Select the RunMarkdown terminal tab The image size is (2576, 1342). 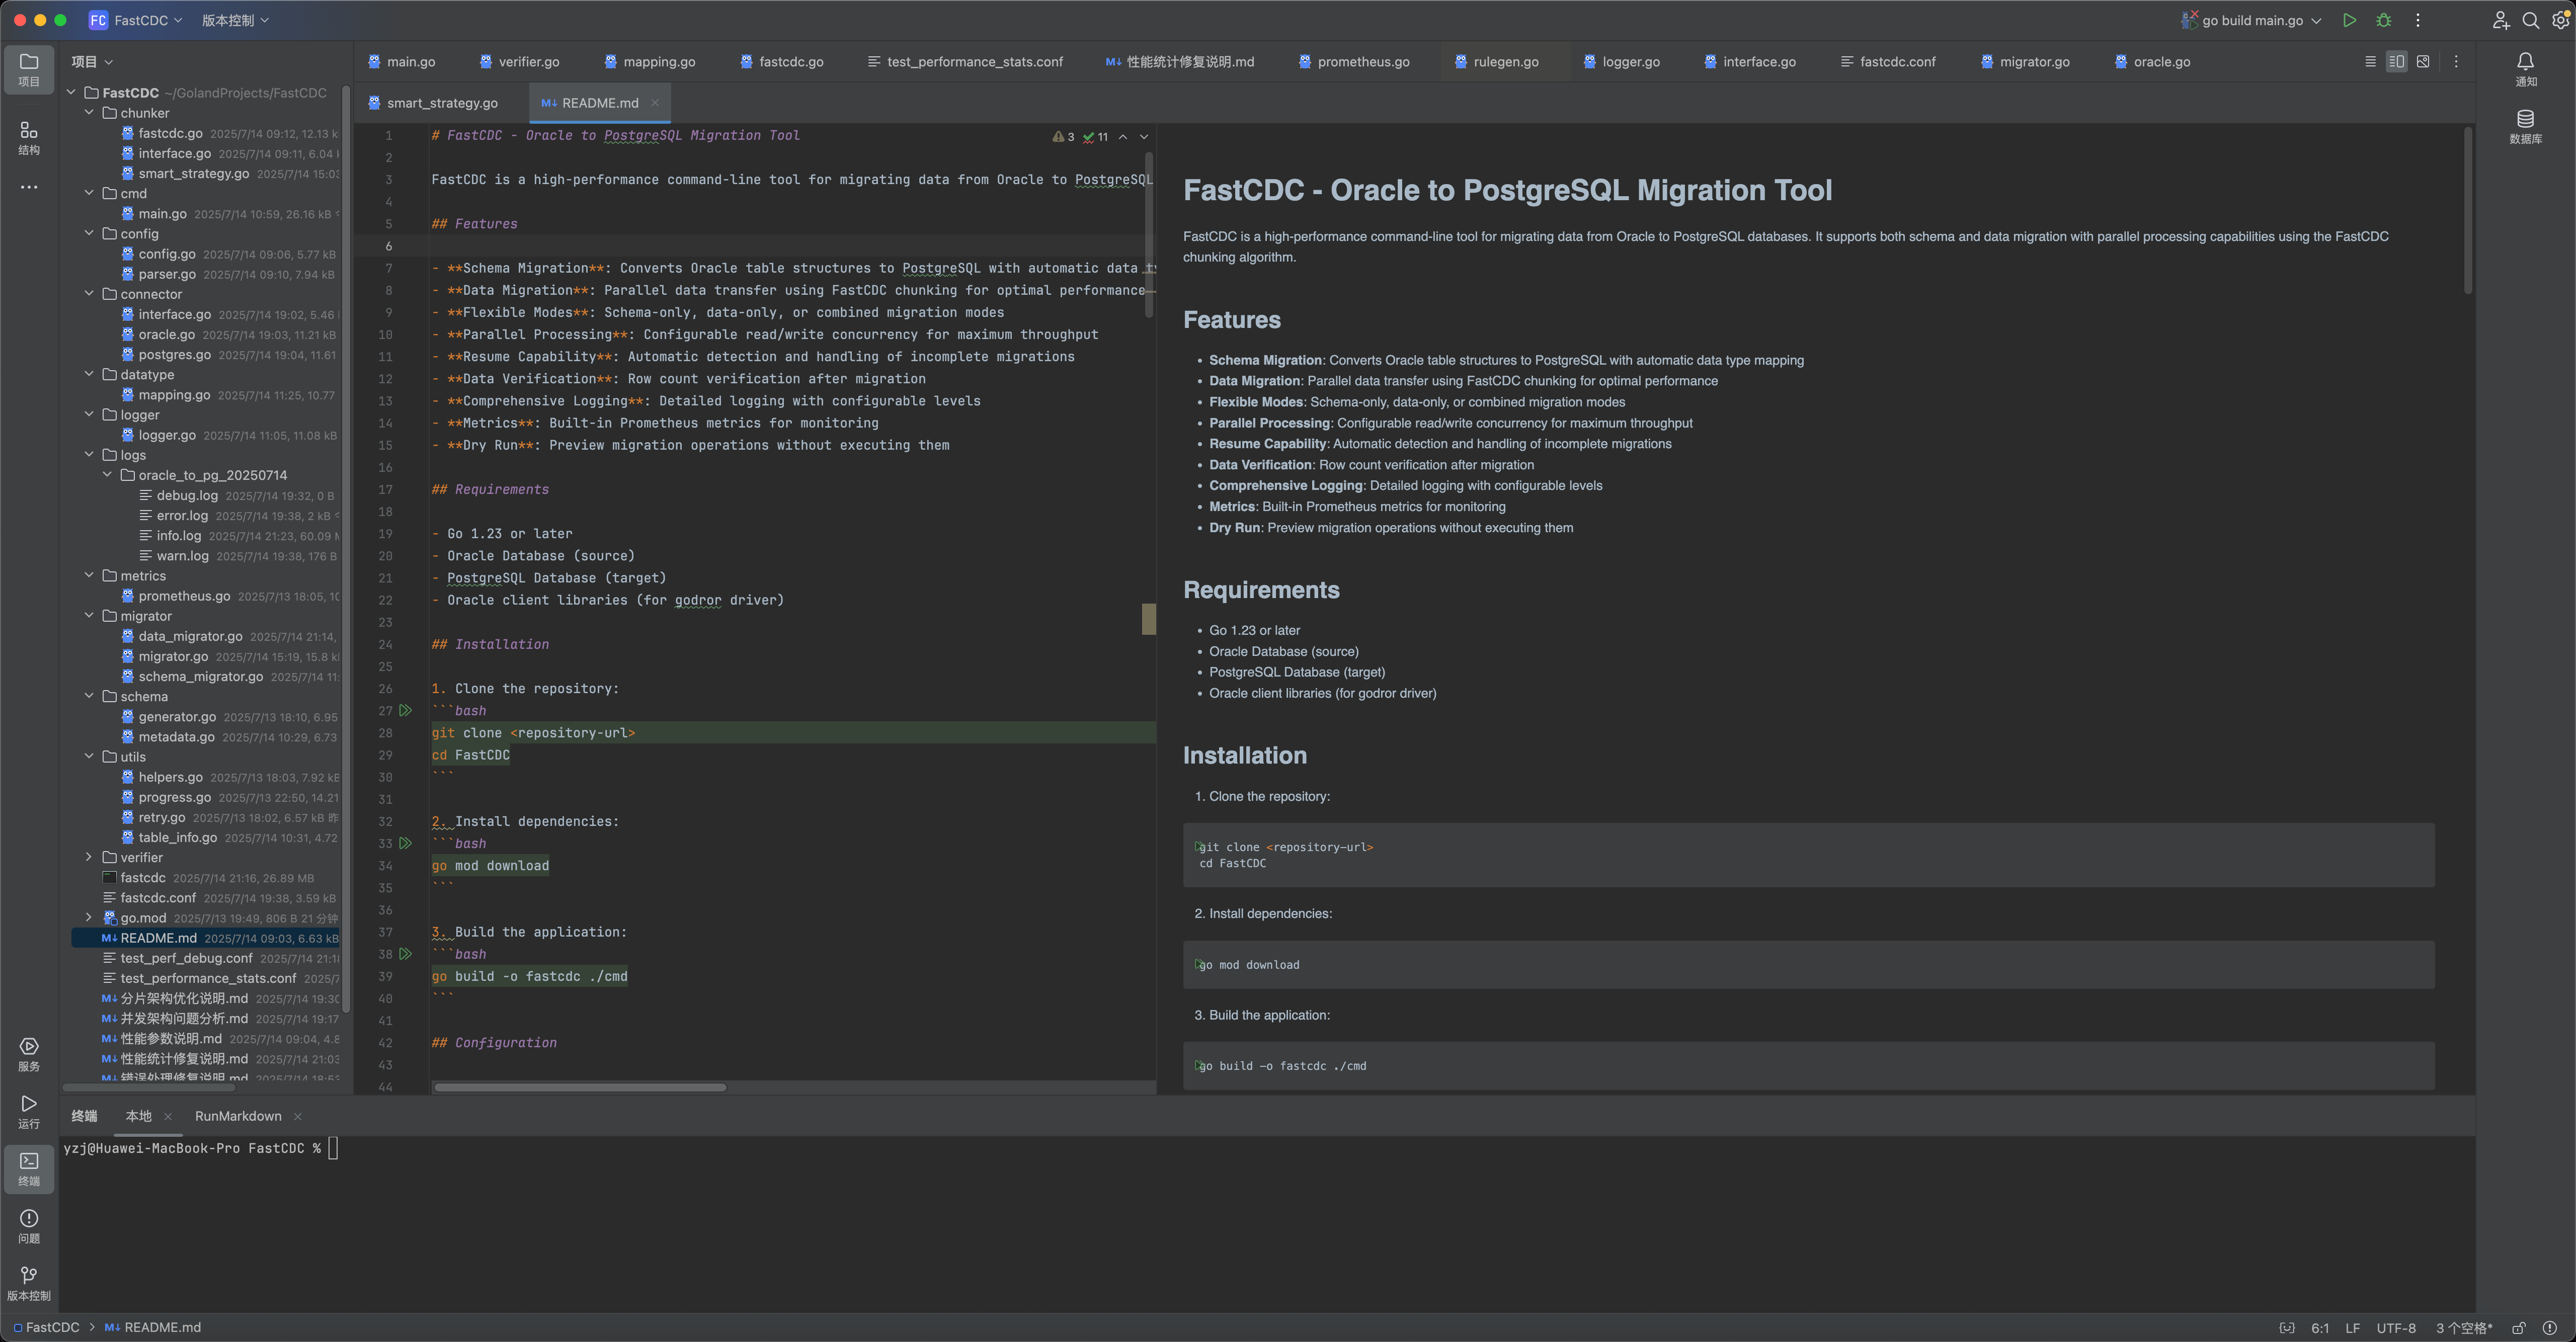238,1116
